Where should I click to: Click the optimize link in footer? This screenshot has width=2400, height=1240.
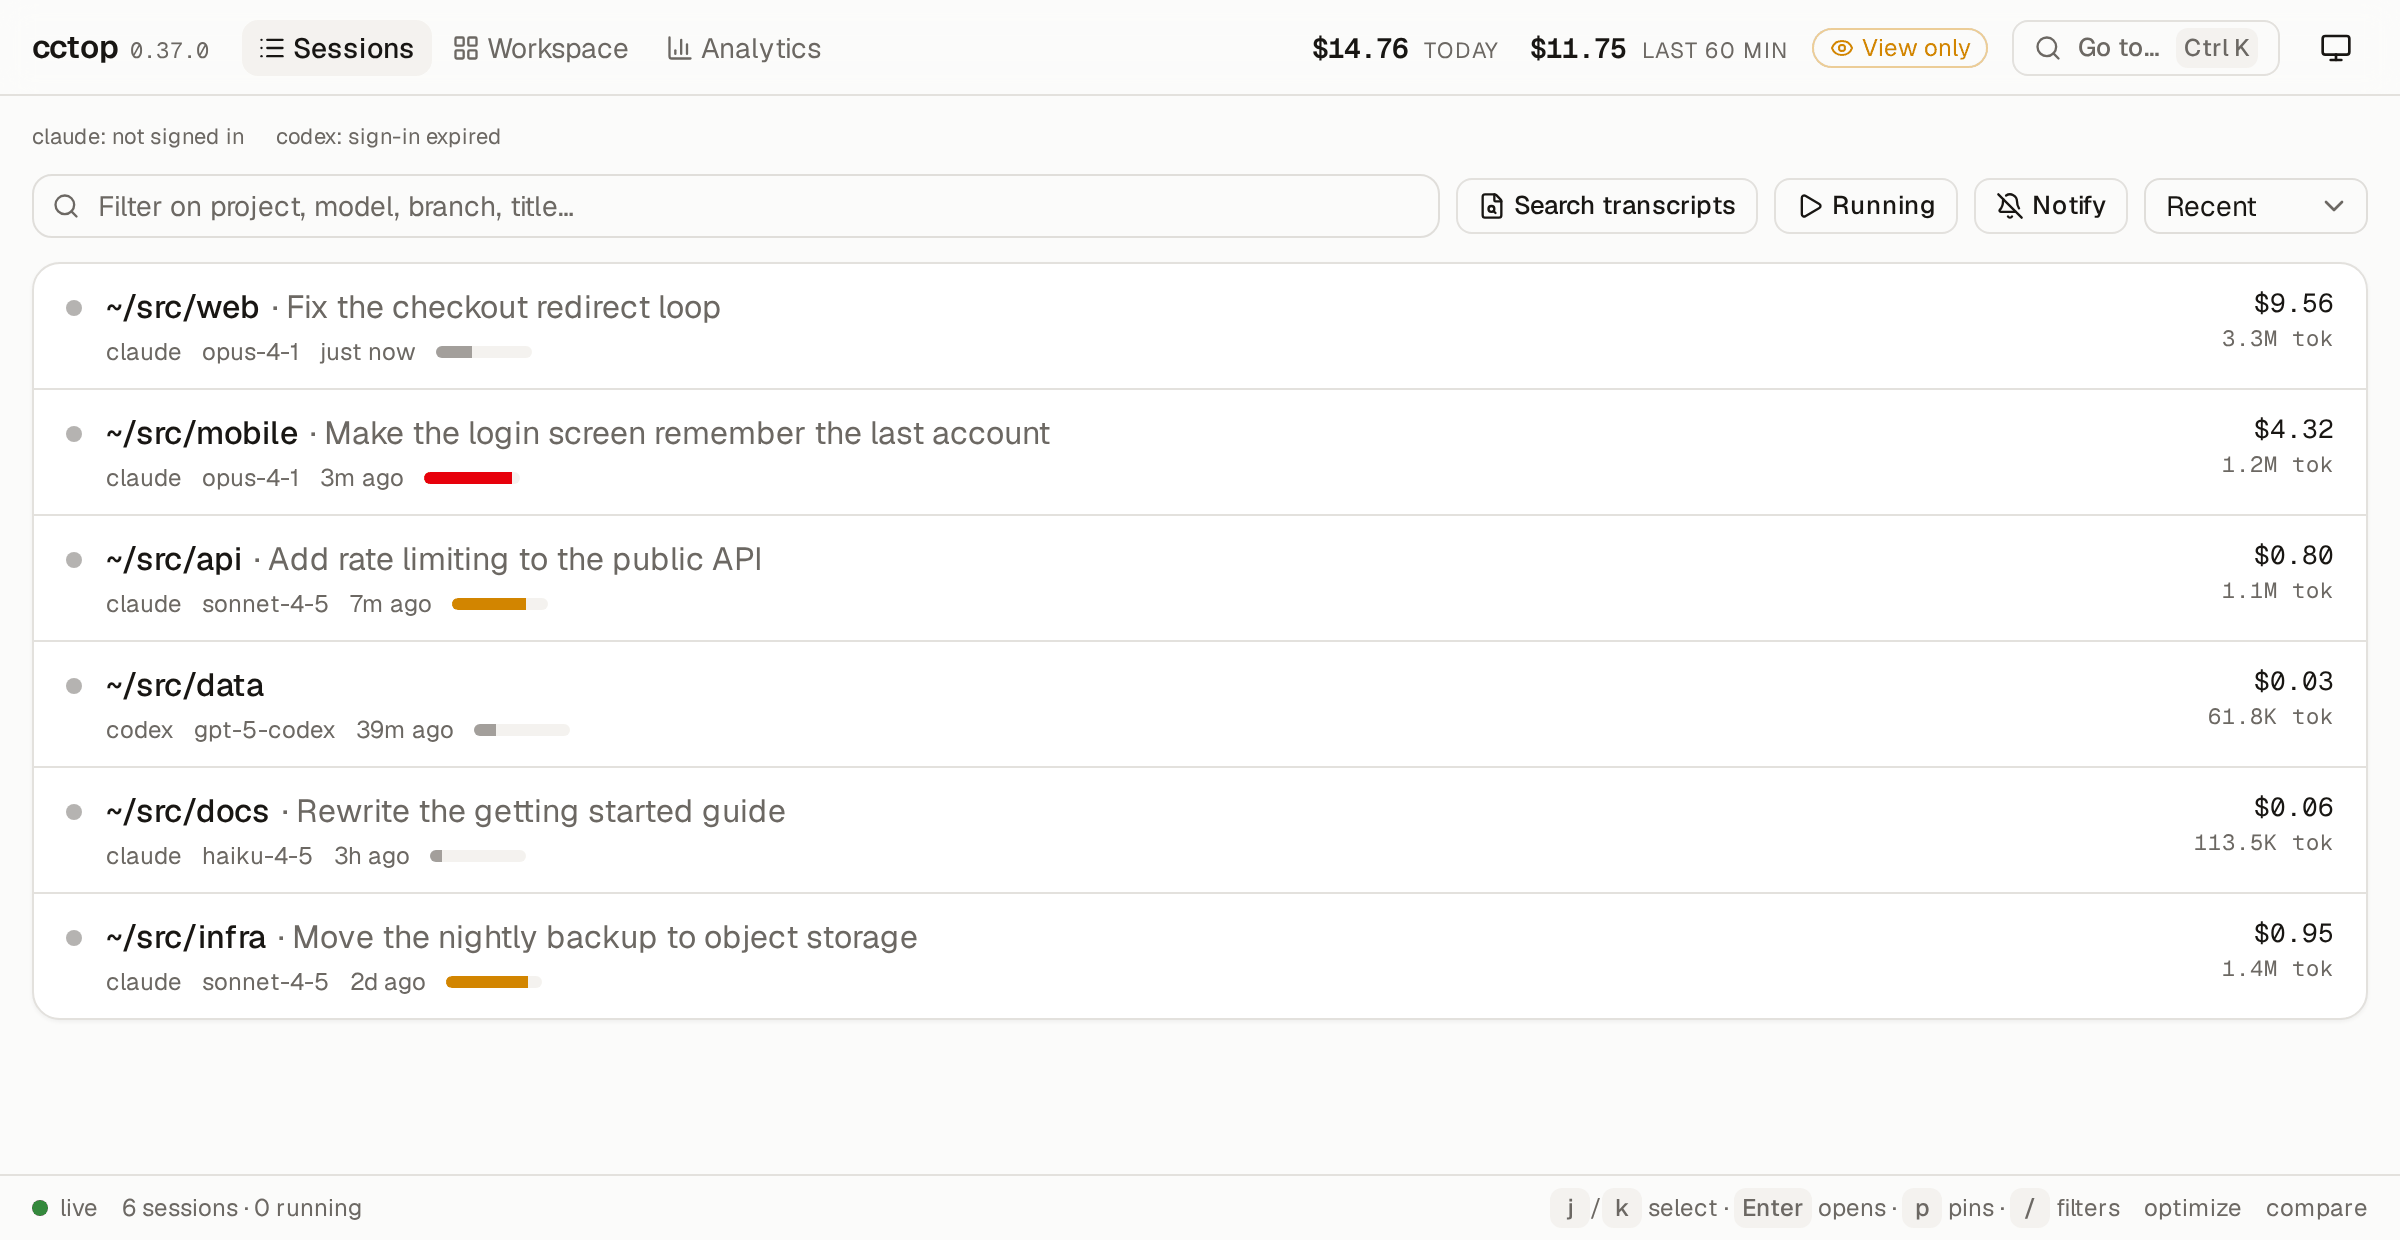[2192, 1208]
